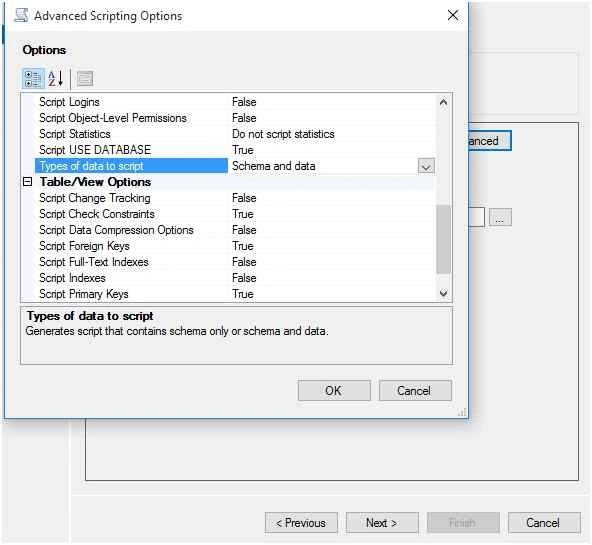Cancel the Advanced Scripting Options dialog
The image size is (592, 545).
click(415, 391)
